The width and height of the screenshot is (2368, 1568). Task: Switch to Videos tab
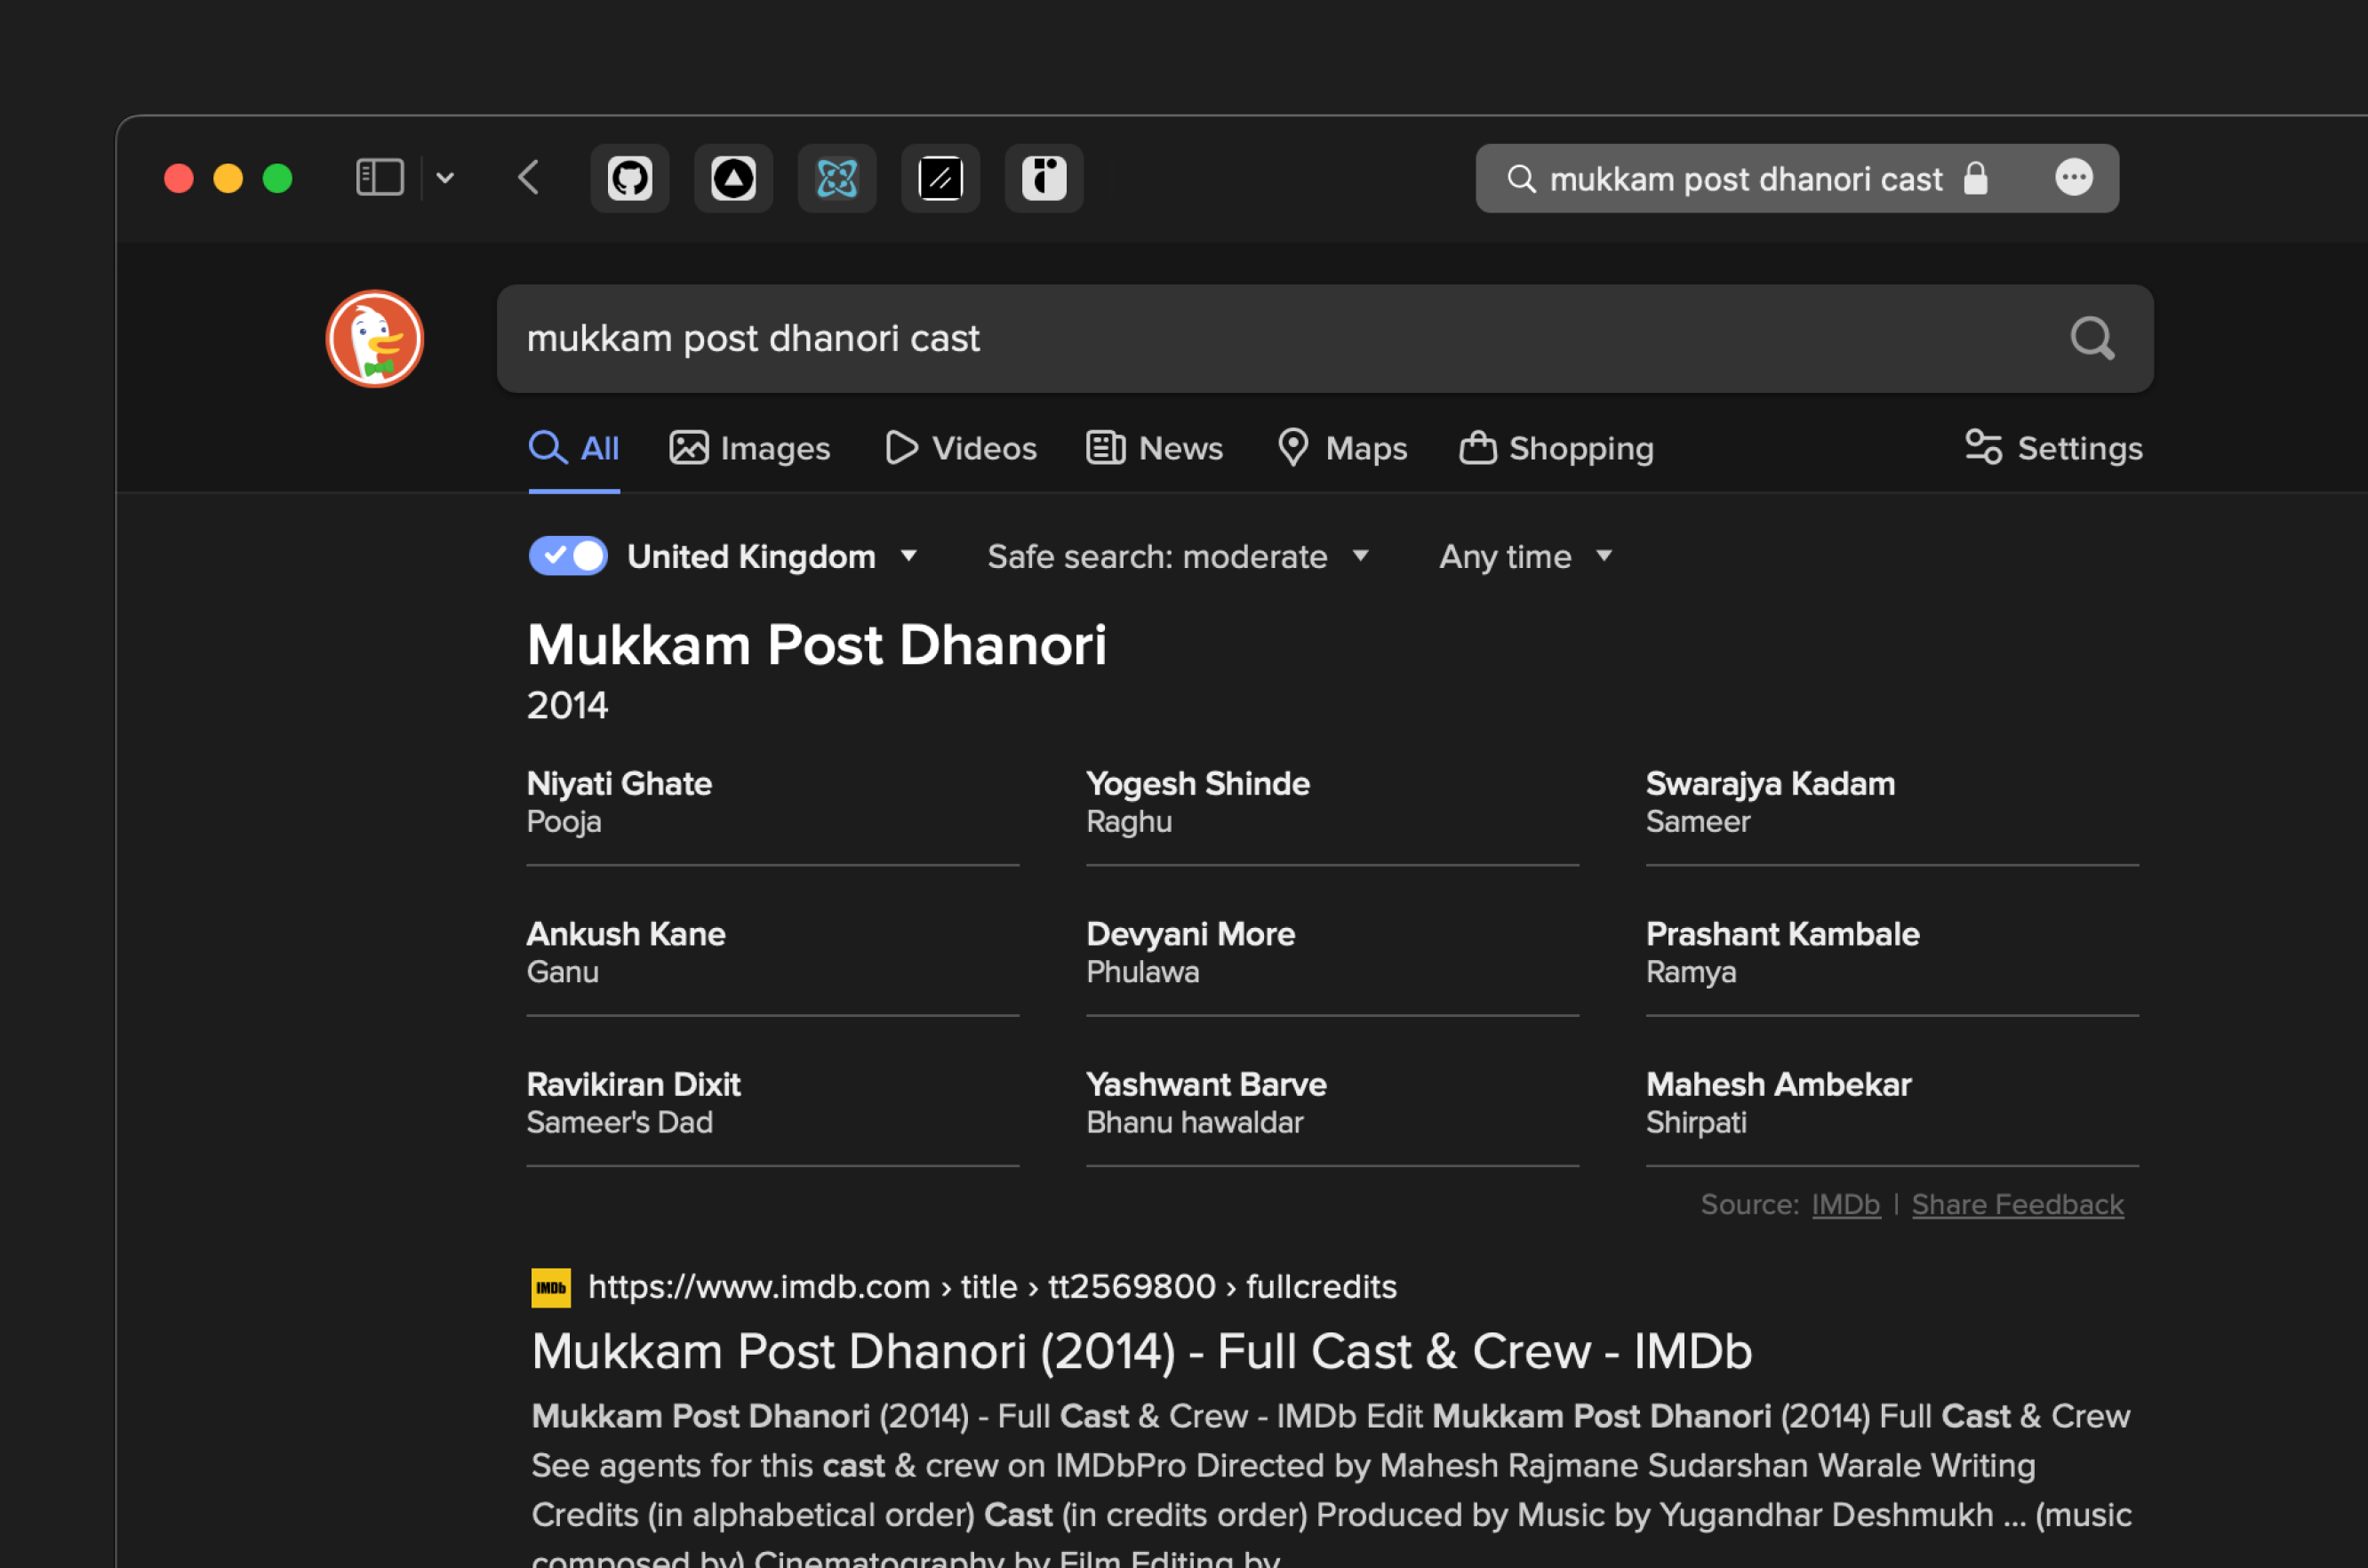coord(961,448)
